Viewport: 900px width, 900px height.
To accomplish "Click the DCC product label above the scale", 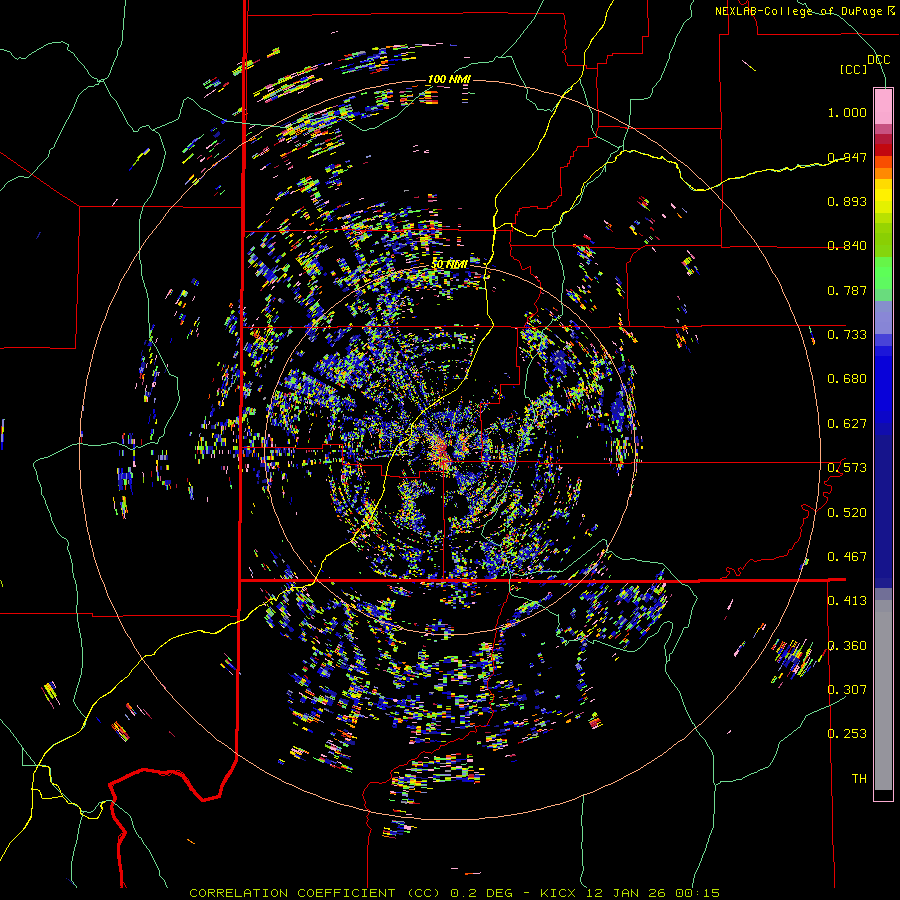I will [x=879, y=59].
